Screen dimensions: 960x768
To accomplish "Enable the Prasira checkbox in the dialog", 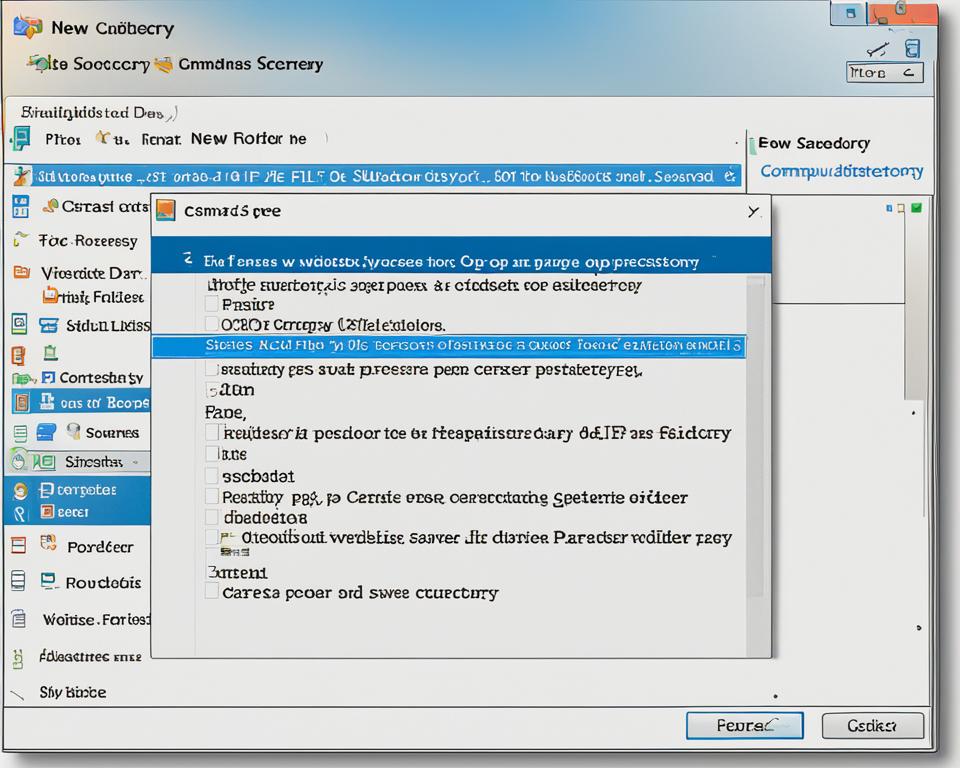I will (x=212, y=303).
